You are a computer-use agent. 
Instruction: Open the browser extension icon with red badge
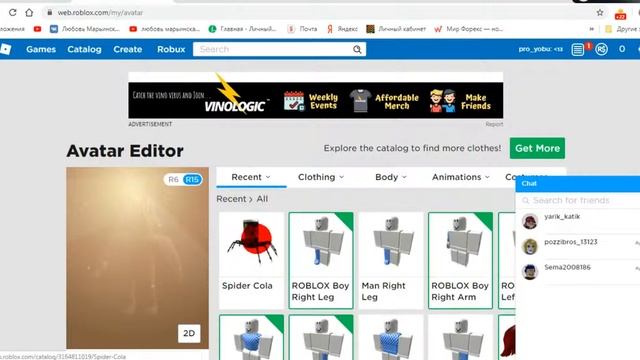pos(620,14)
